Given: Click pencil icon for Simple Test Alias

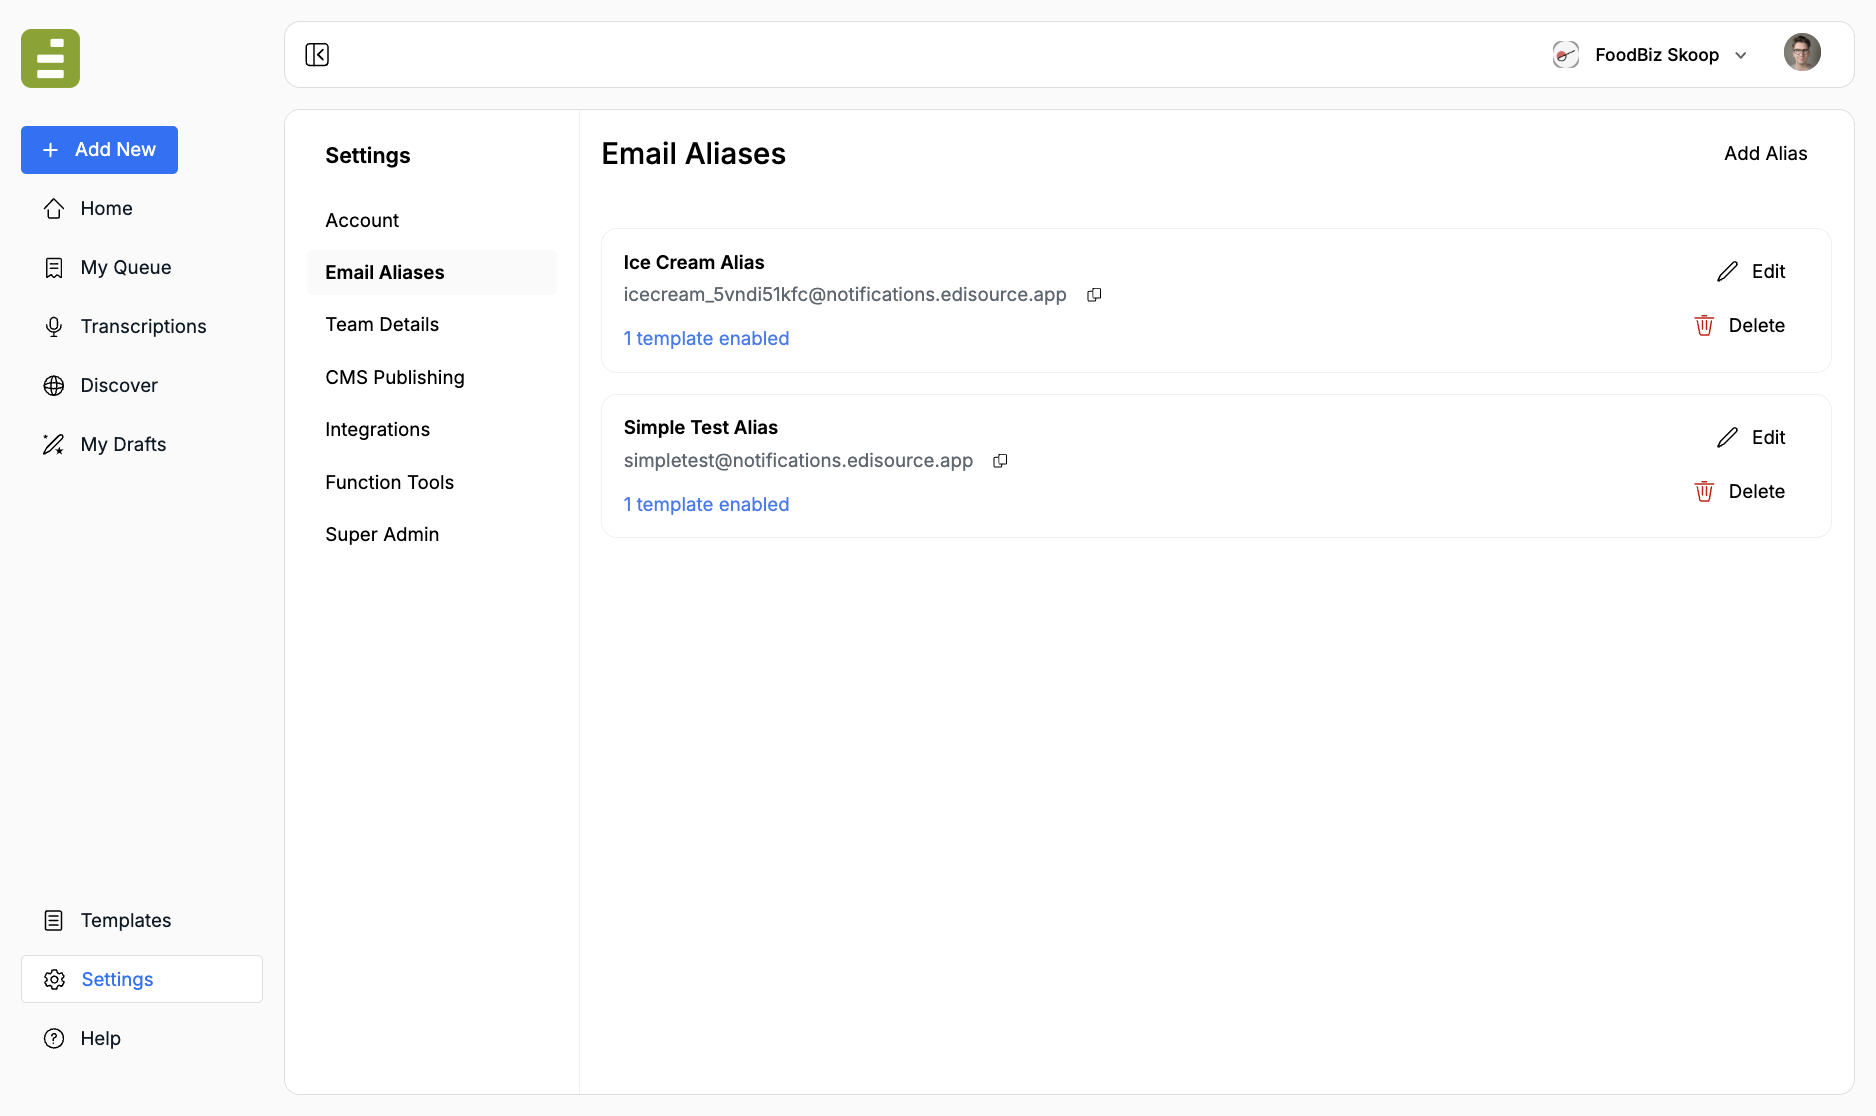Looking at the screenshot, I should tap(1727, 438).
